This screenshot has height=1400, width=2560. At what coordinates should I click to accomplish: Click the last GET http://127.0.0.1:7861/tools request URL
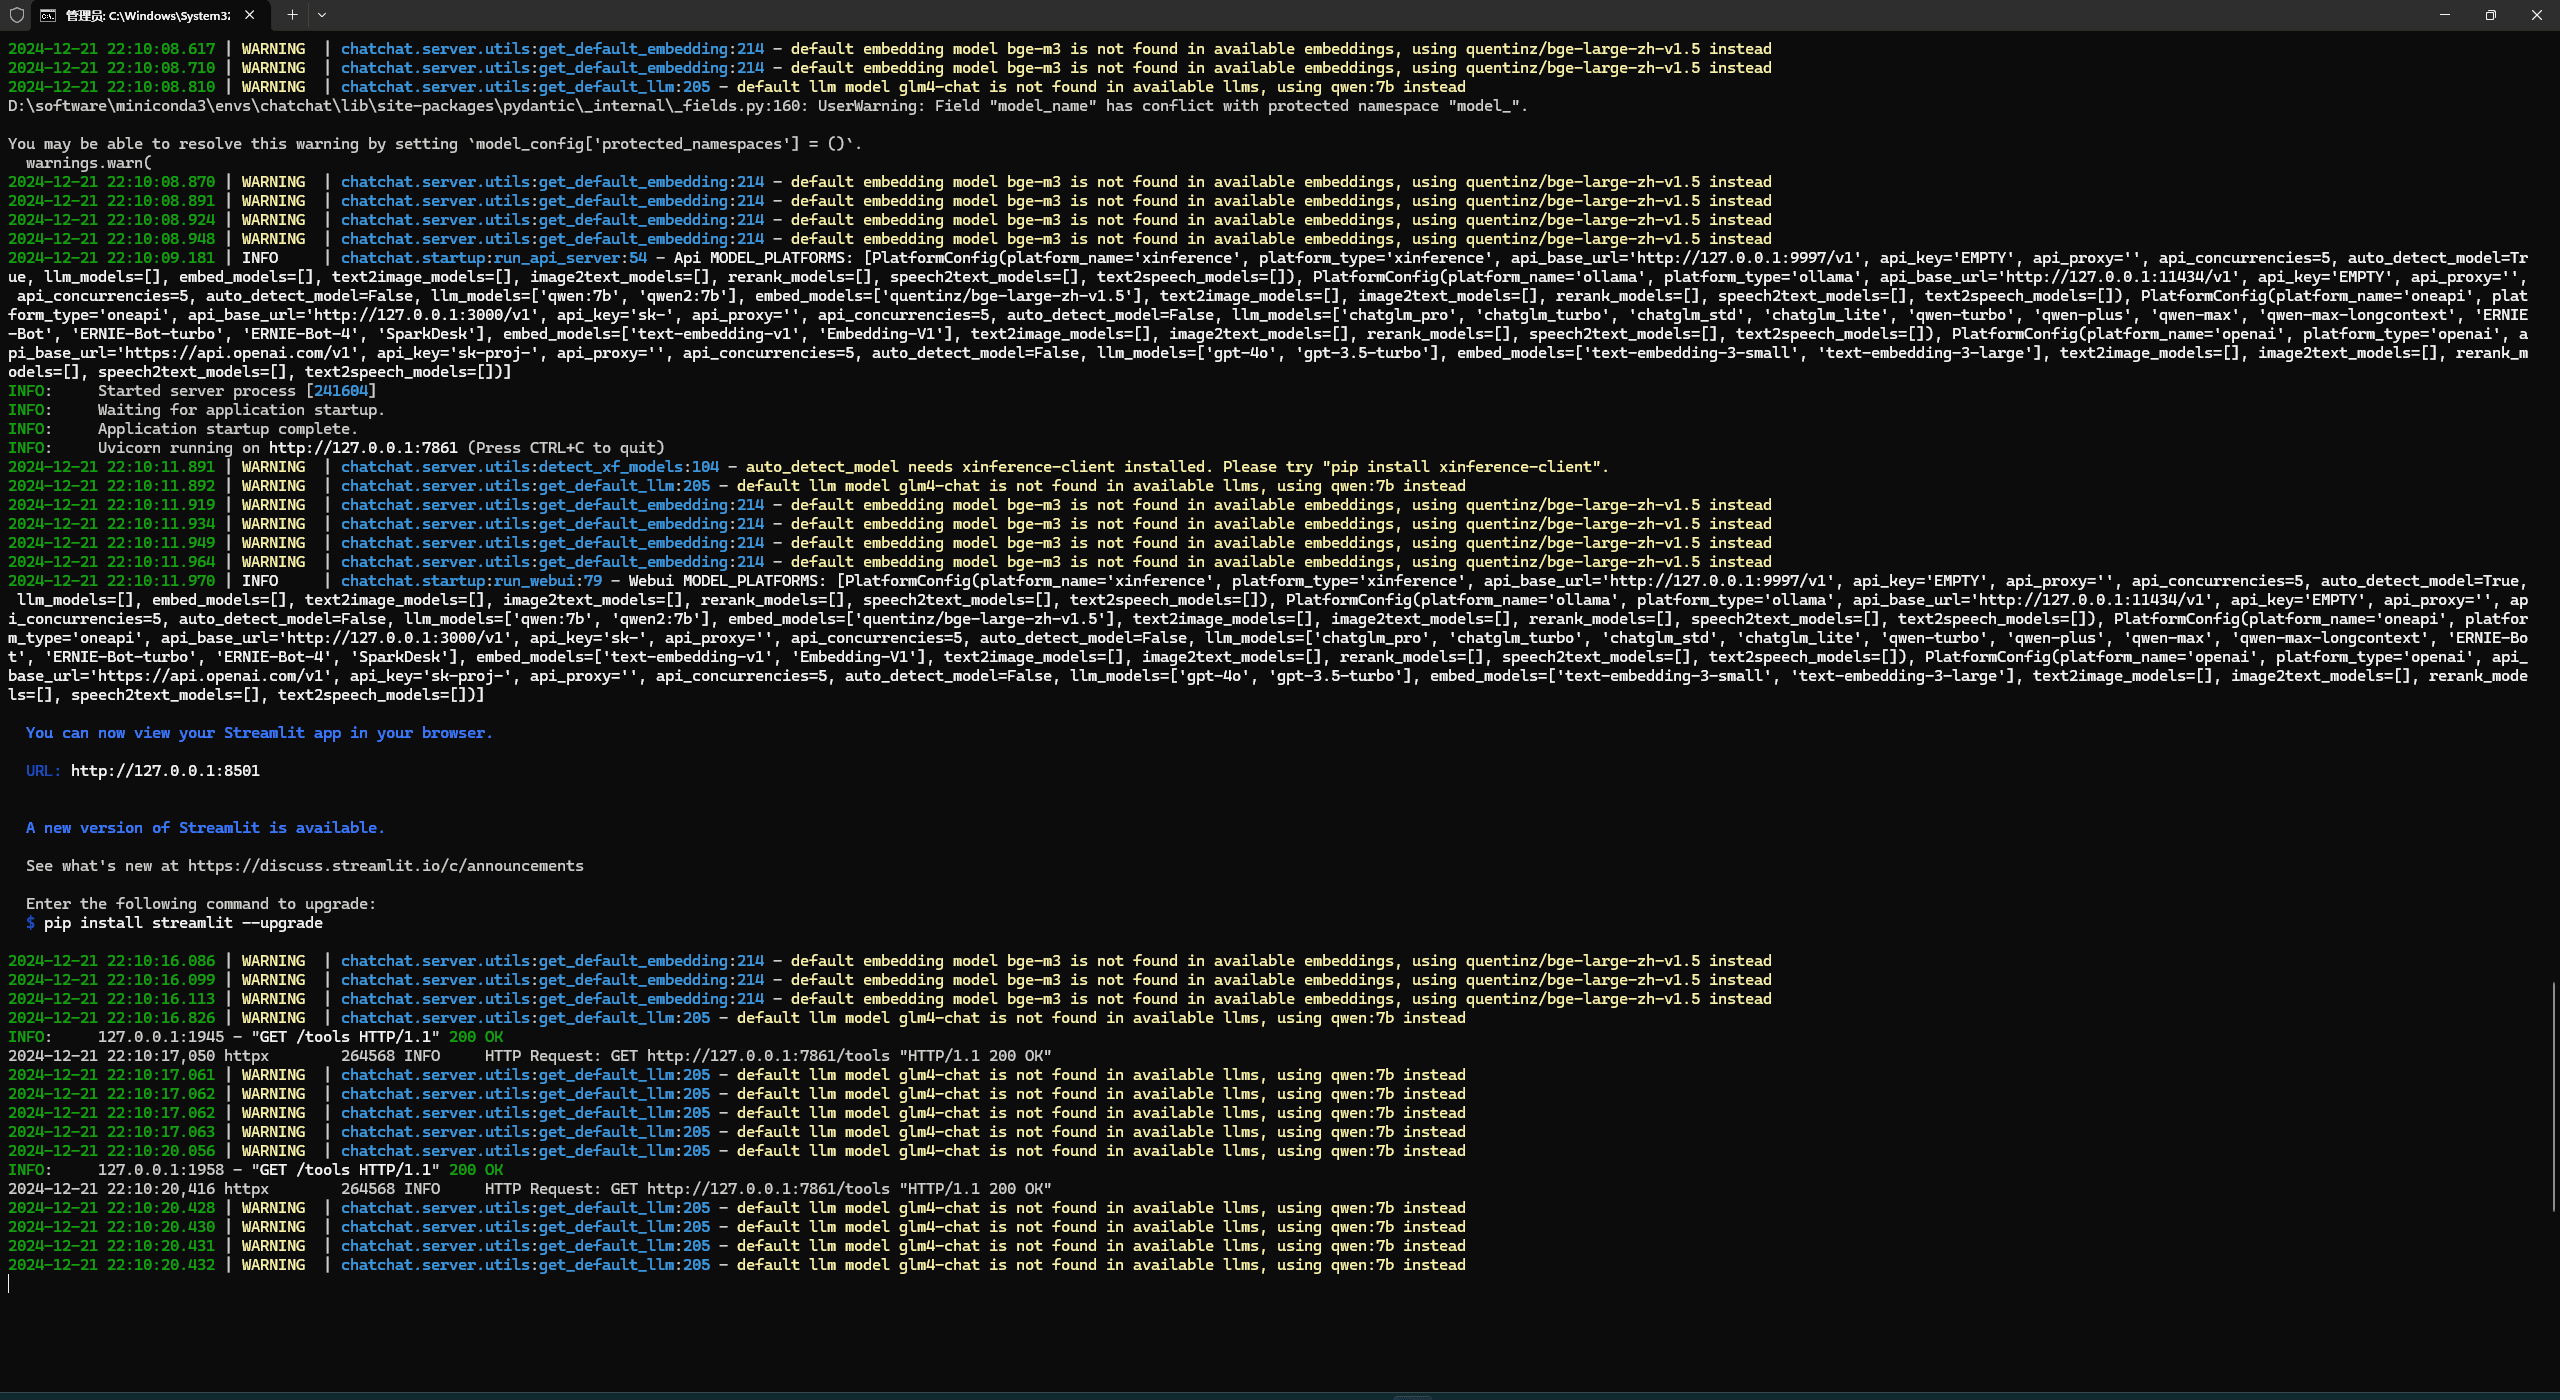click(768, 1189)
